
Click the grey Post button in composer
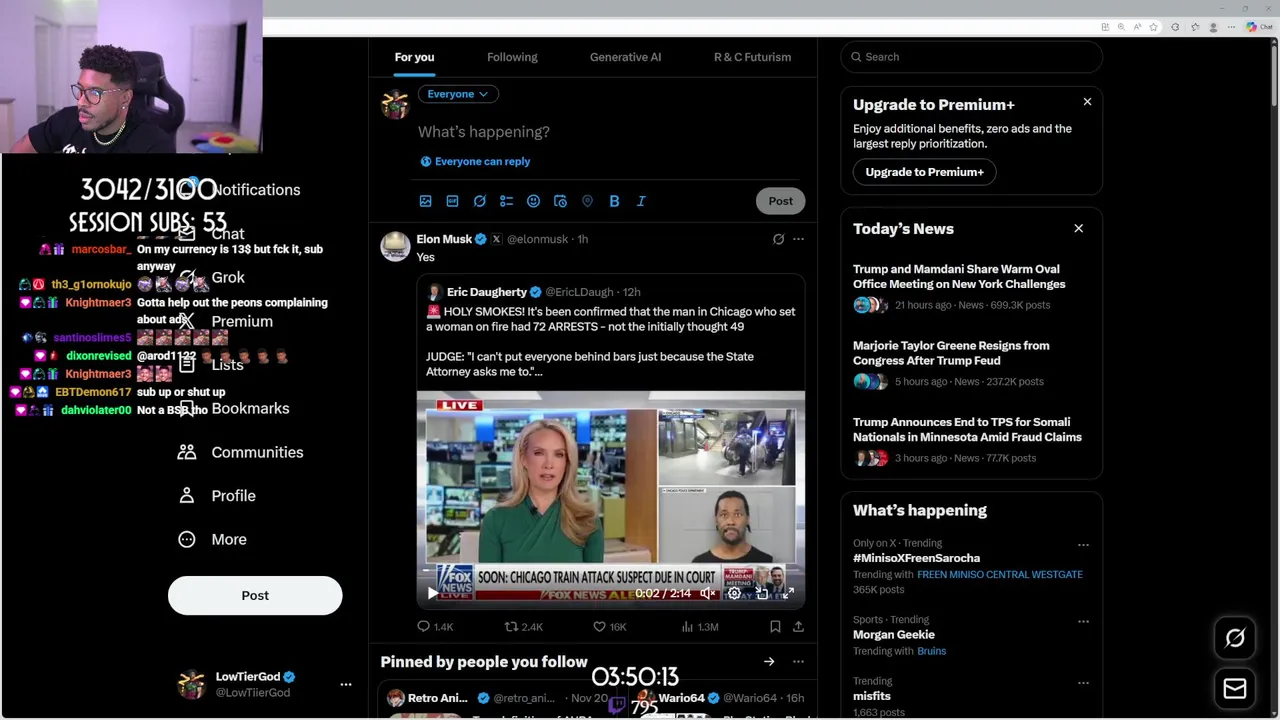tap(780, 201)
